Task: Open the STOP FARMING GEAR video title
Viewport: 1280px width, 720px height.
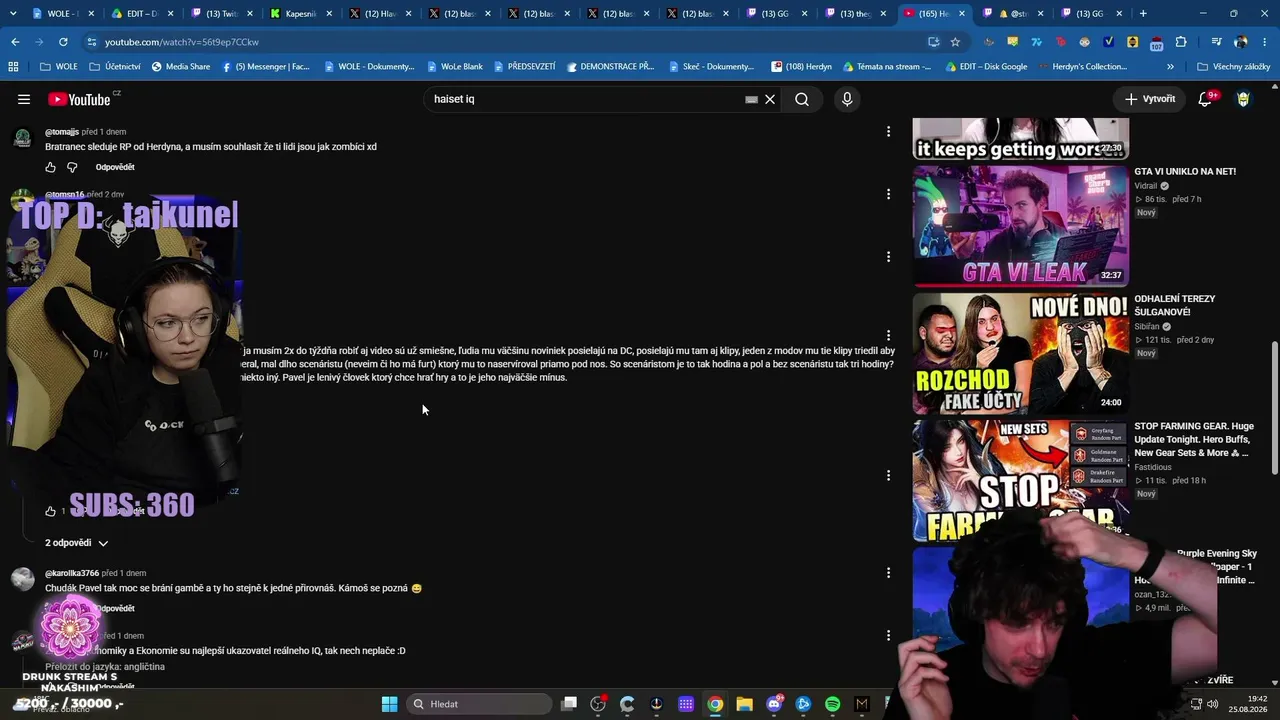Action: point(1194,439)
